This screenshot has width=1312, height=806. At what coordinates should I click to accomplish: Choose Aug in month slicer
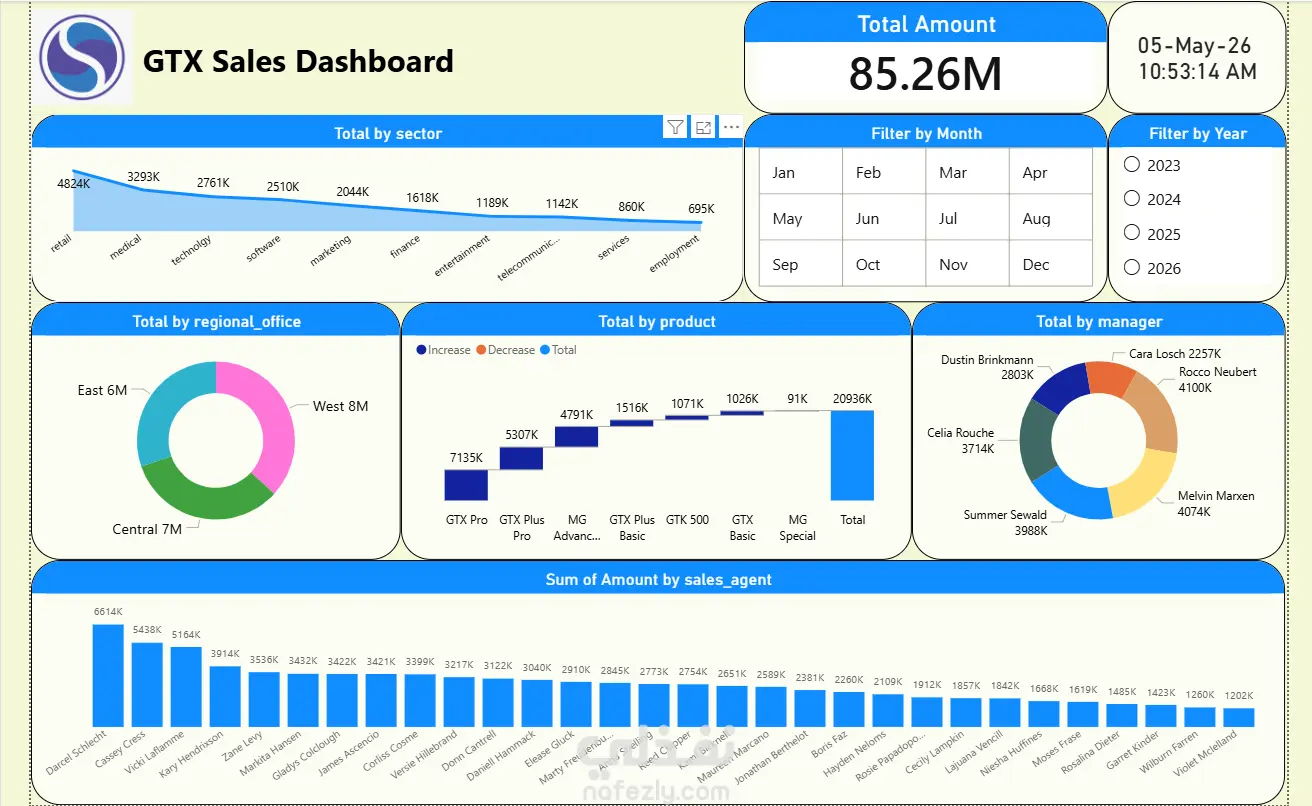1050,218
